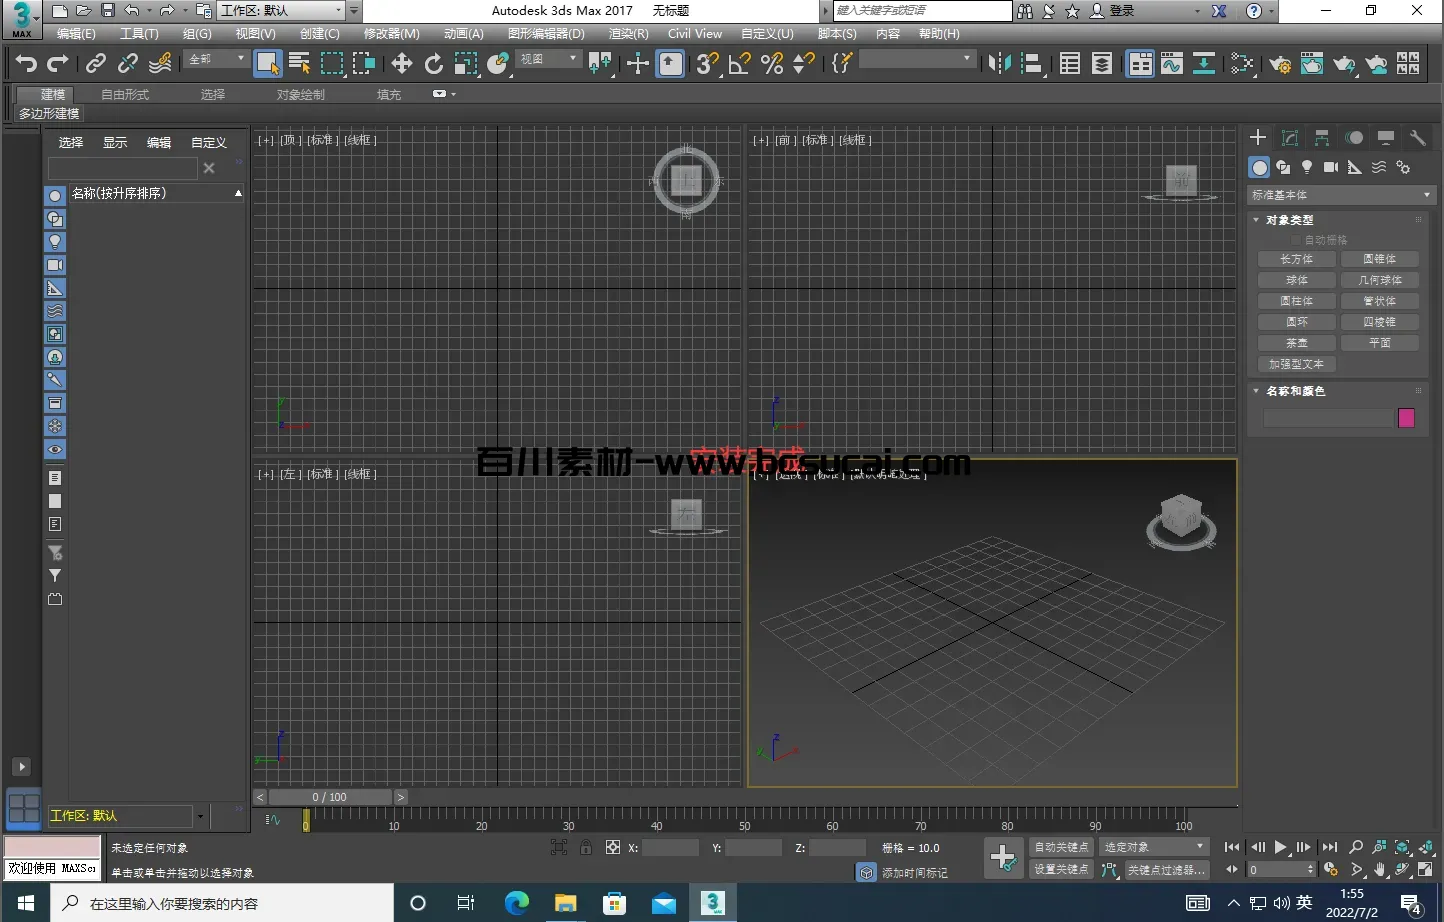Open the named selection sets dropdown
The height and width of the screenshot is (922, 1444).
(x=917, y=59)
